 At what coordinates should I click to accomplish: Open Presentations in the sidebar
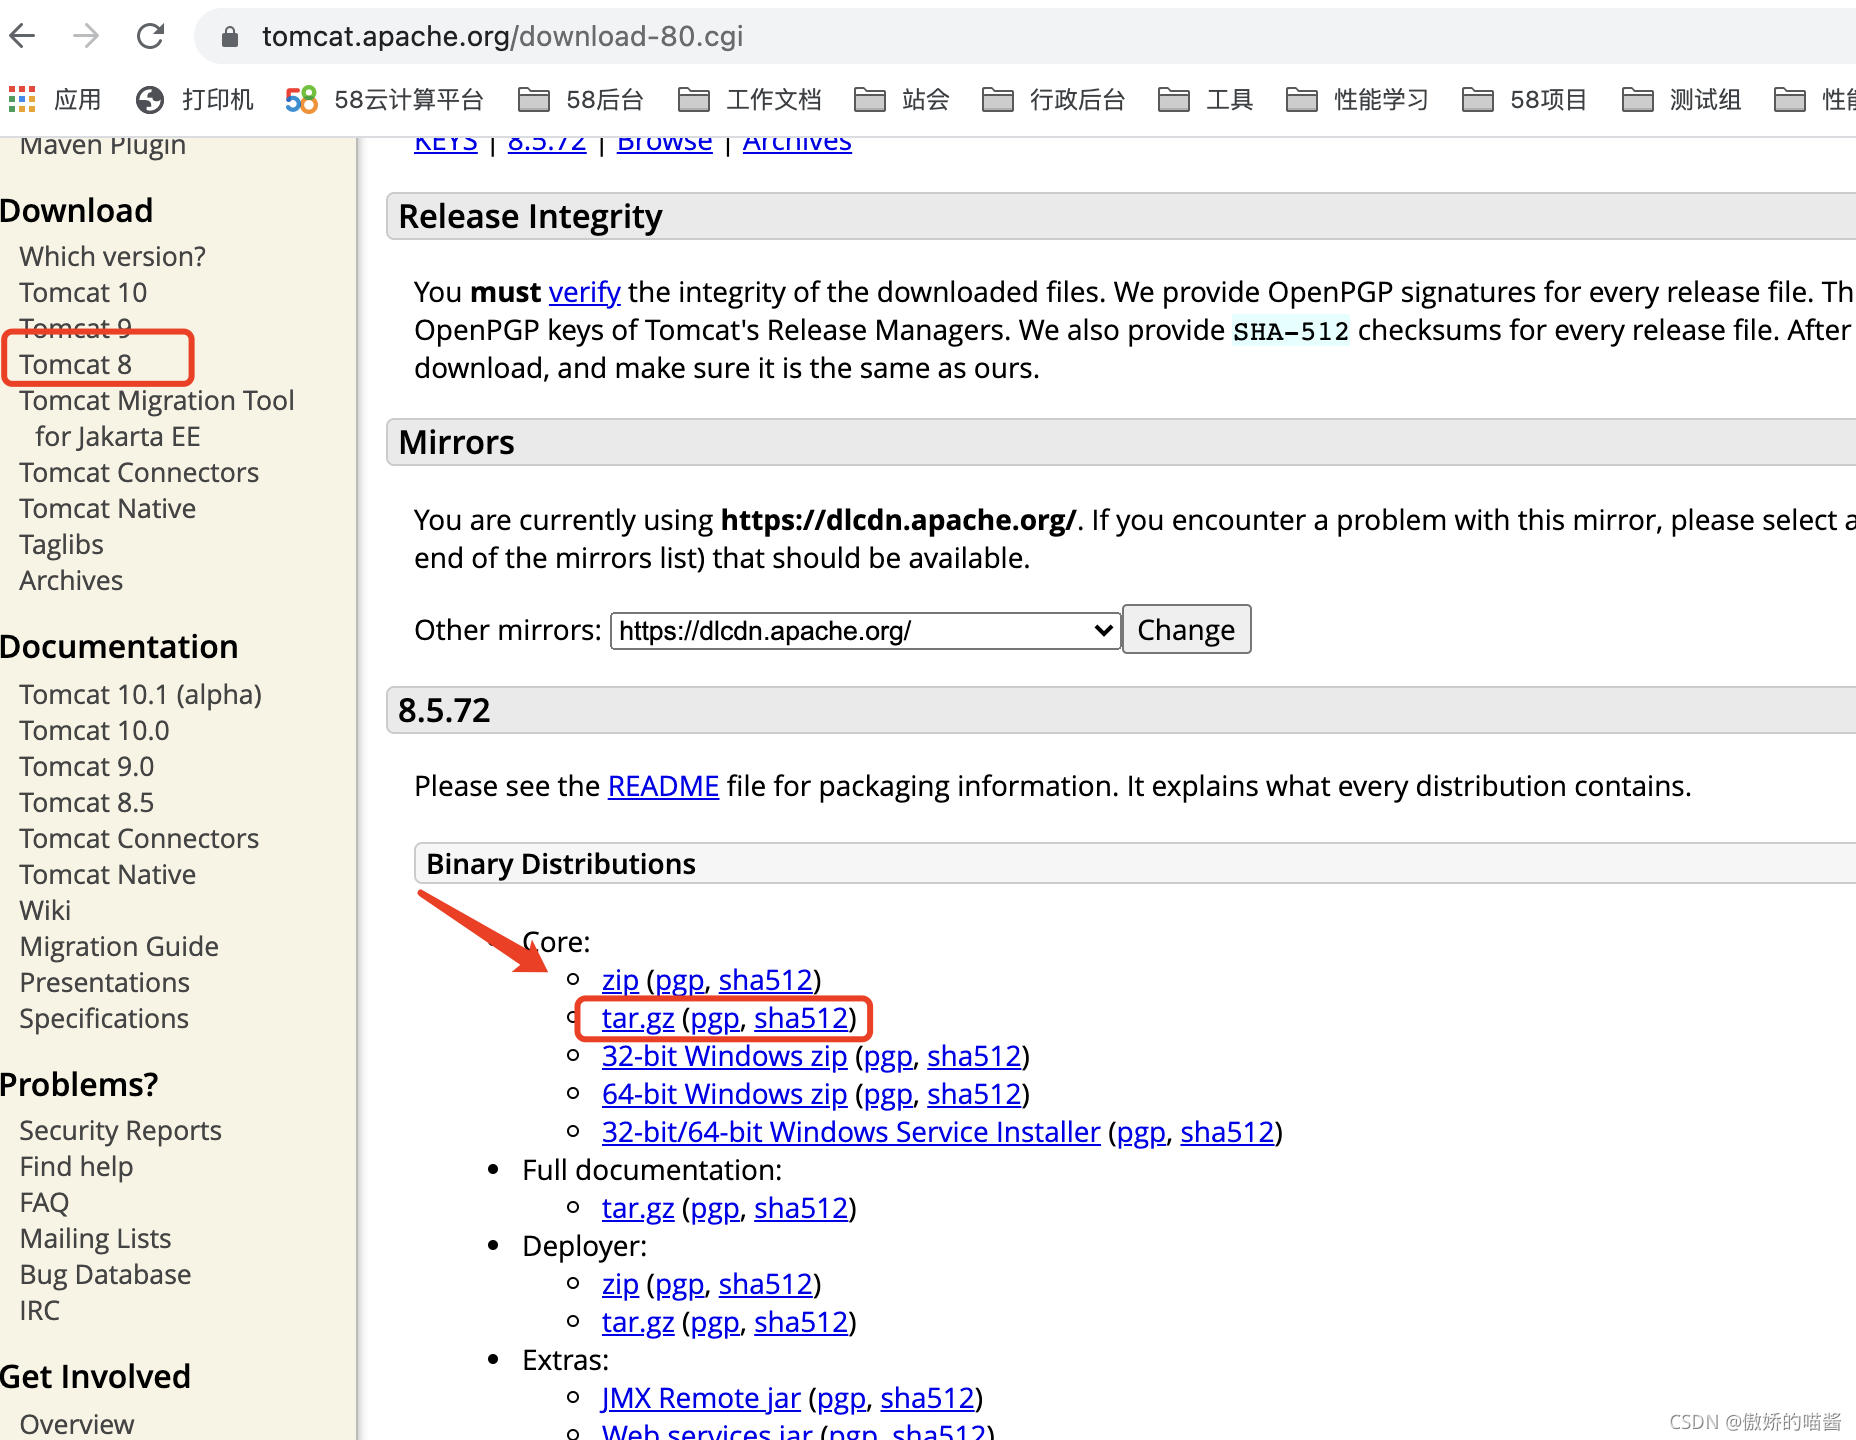click(x=104, y=983)
